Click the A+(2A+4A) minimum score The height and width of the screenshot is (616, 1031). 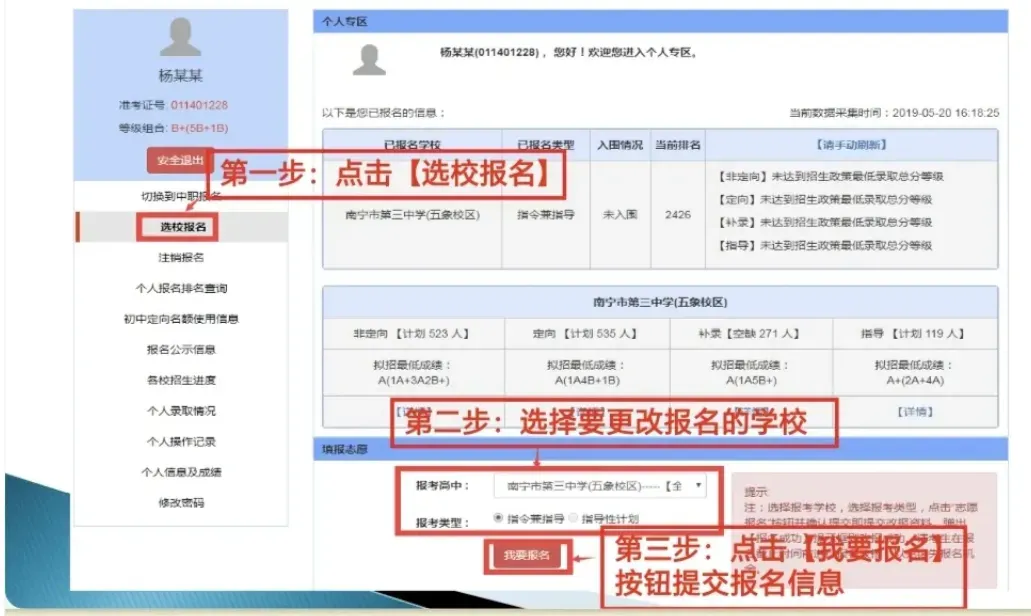pos(915,381)
